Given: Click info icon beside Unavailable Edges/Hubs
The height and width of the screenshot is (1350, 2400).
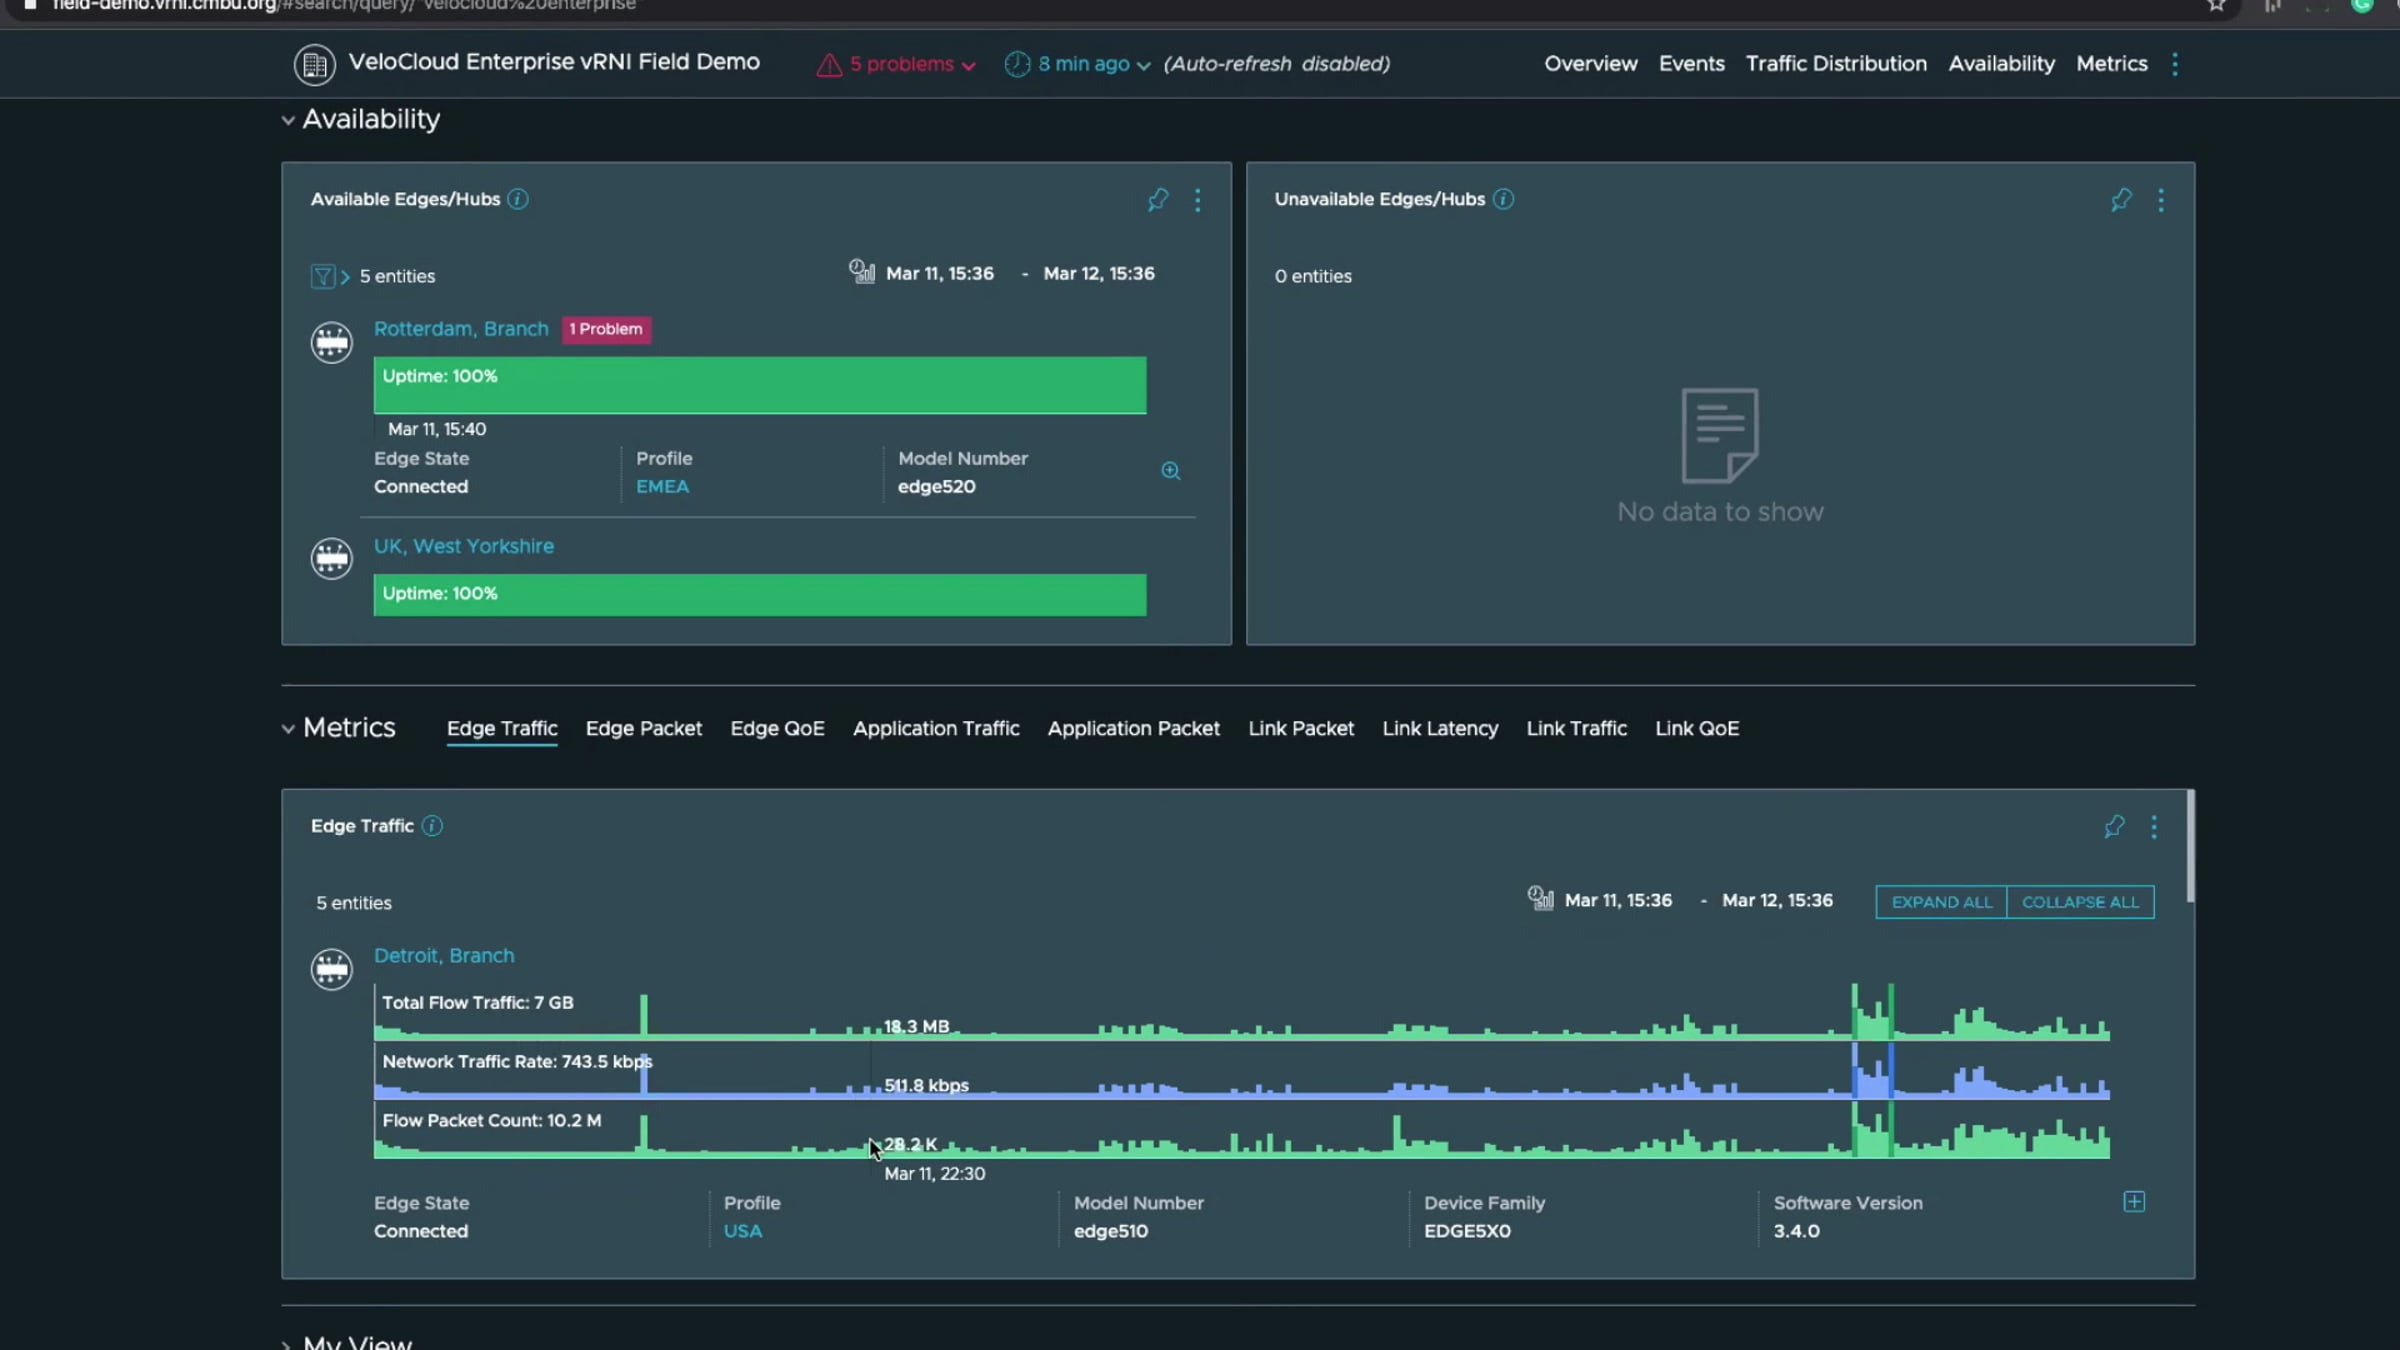Looking at the screenshot, I should 1503,199.
